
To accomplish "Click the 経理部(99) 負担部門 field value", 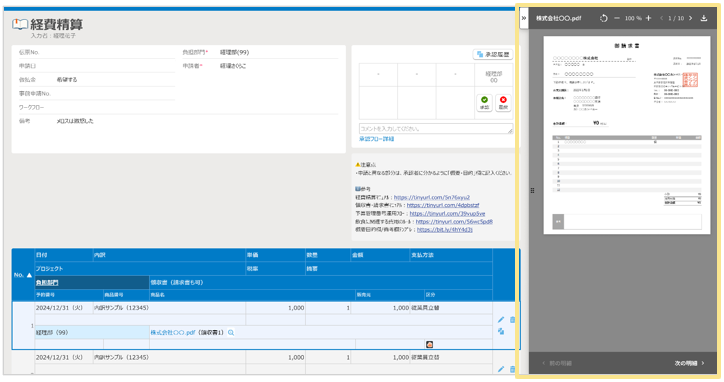I will 235,52.
